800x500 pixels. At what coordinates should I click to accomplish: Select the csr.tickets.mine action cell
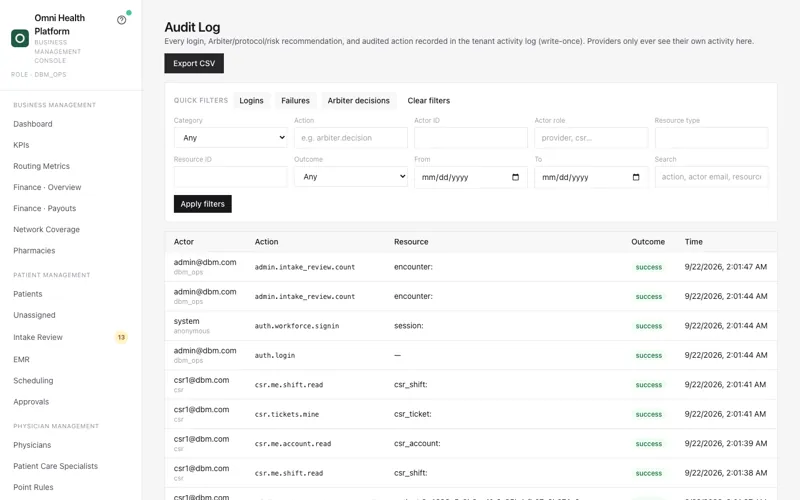pyautogui.click(x=287, y=414)
